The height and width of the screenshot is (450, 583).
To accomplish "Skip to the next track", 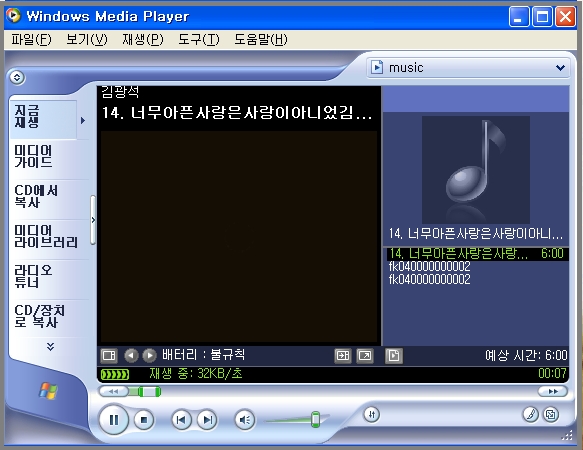I will coord(207,420).
